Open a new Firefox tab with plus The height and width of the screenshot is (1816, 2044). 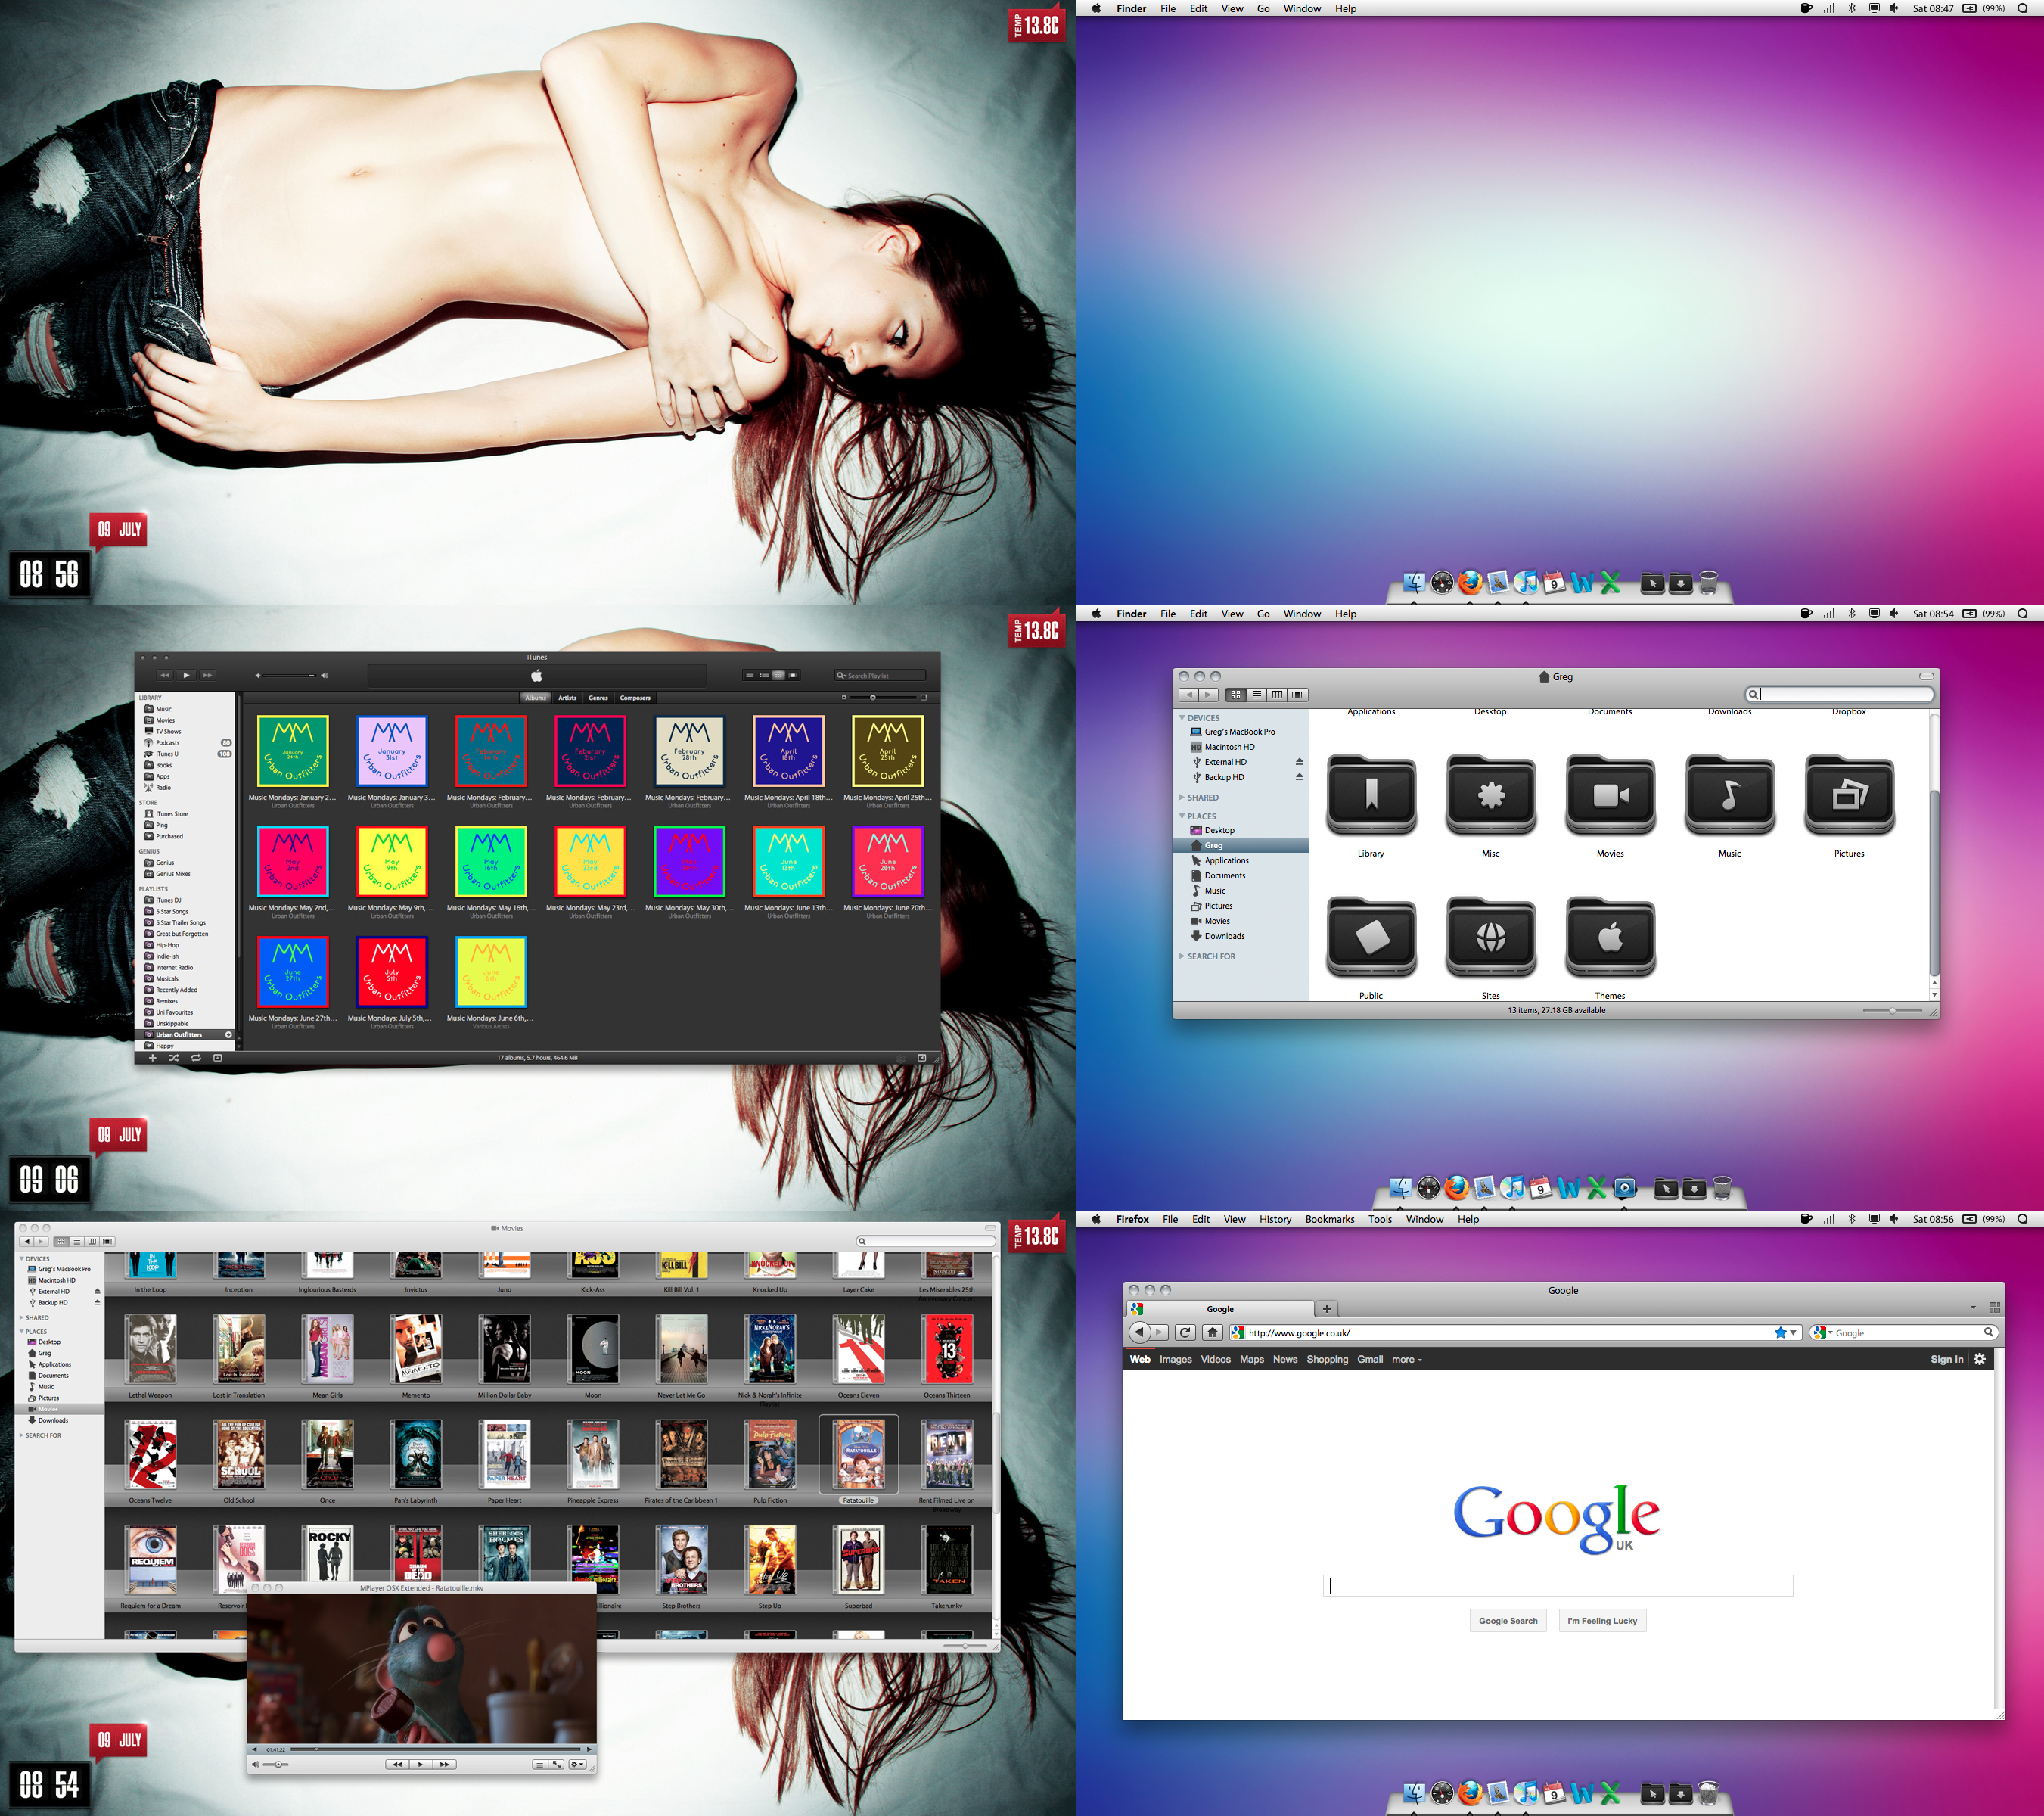tap(1327, 1308)
